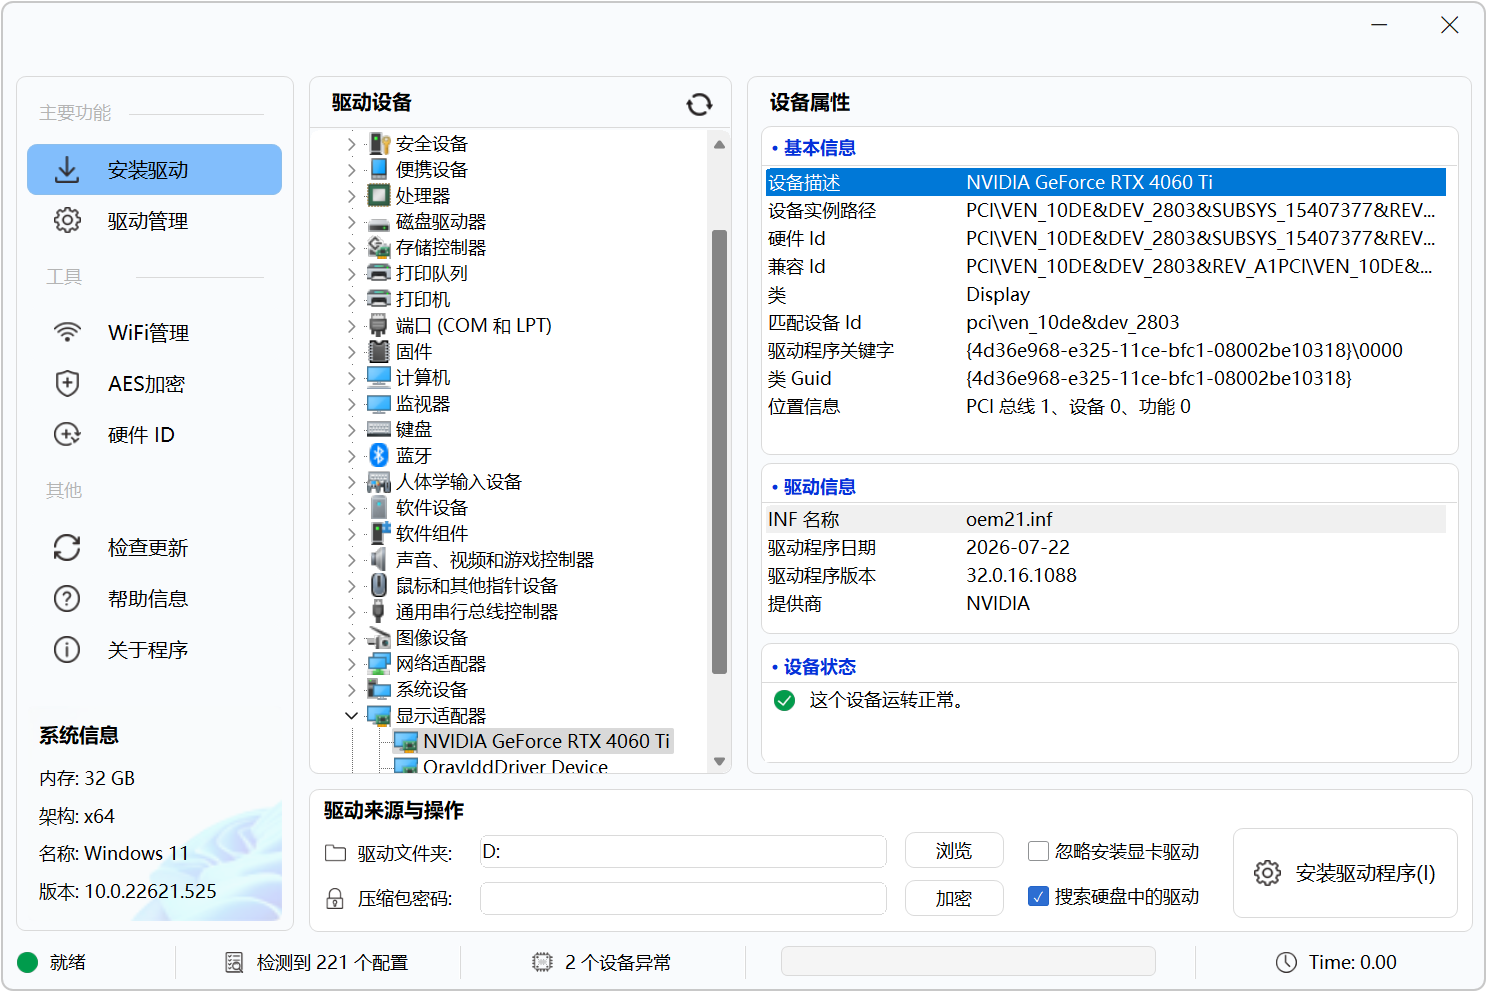Go to AES加密 tool
The width and height of the screenshot is (1487, 992).
[x=155, y=384]
